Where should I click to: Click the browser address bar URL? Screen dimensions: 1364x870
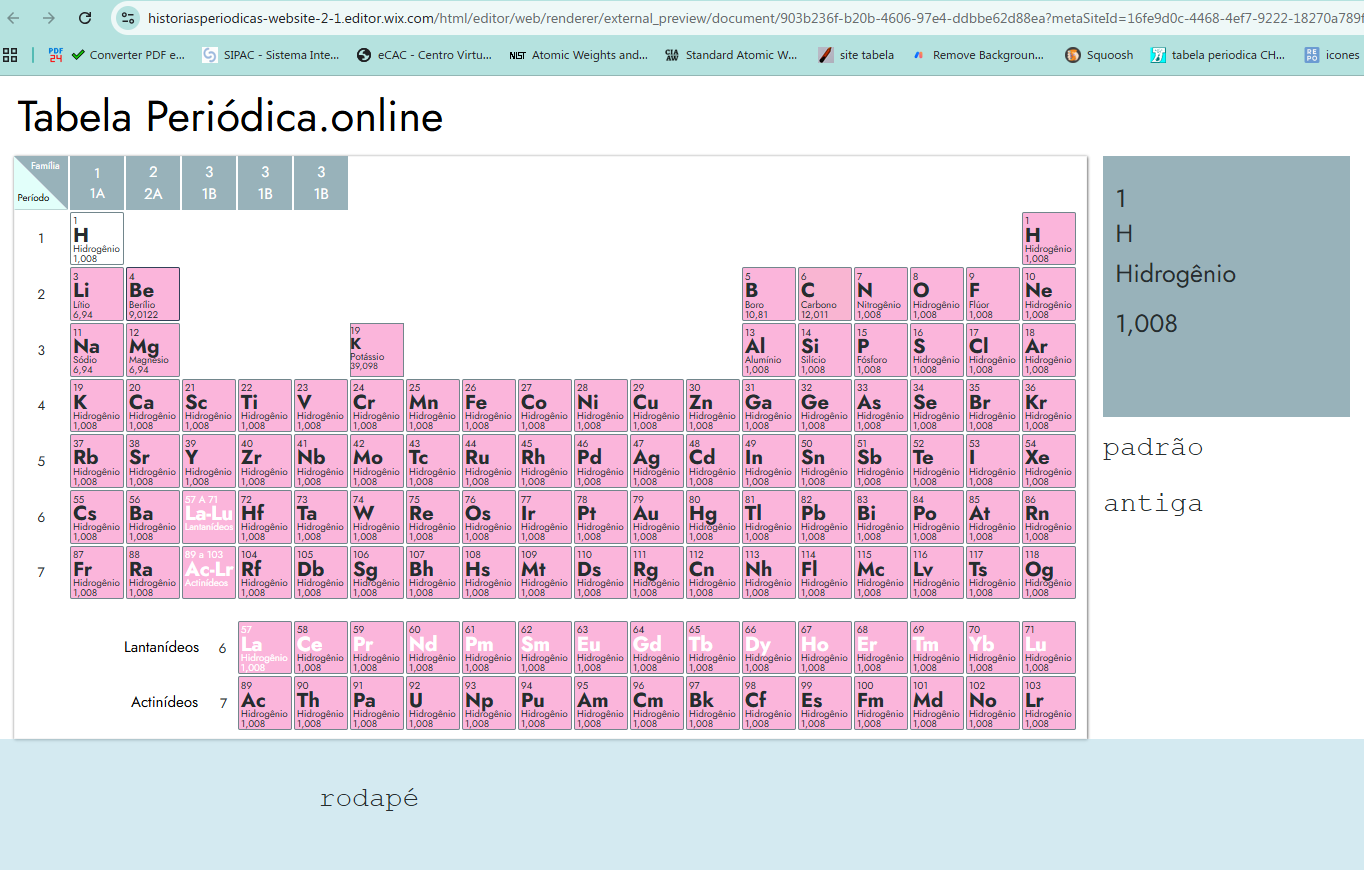[x=750, y=18]
